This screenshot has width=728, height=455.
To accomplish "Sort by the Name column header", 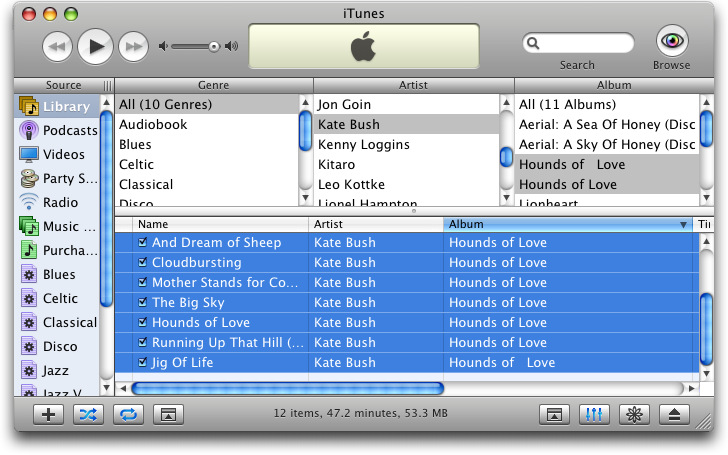I will tap(221, 224).
